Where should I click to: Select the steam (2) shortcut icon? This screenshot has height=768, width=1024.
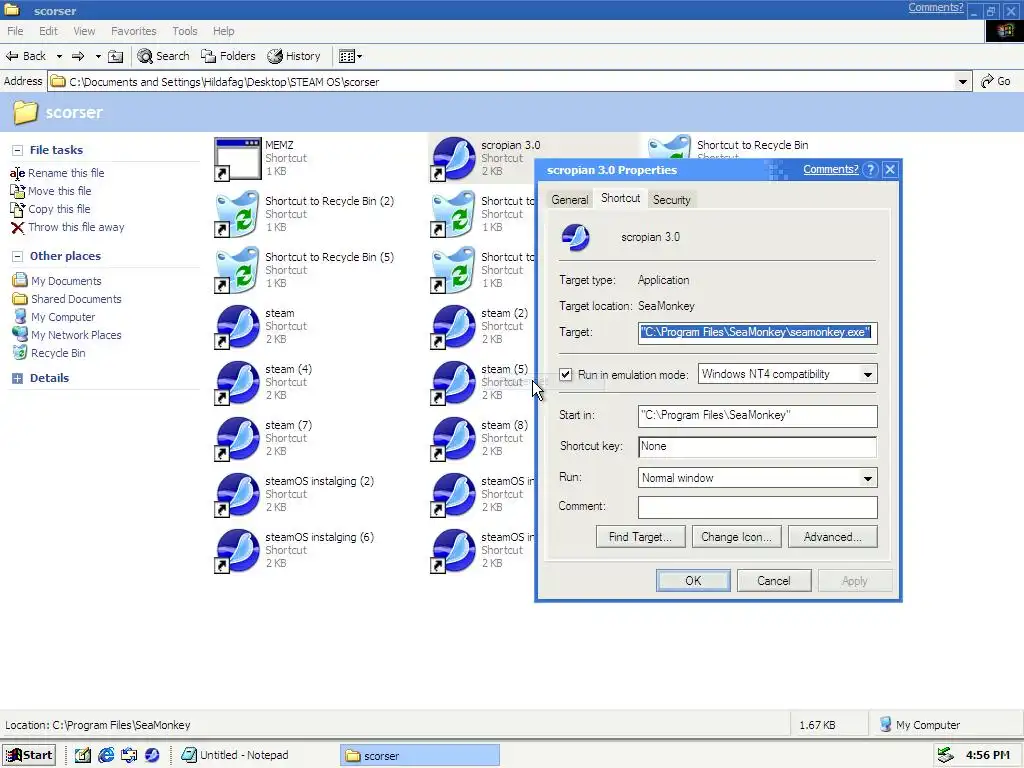453,327
